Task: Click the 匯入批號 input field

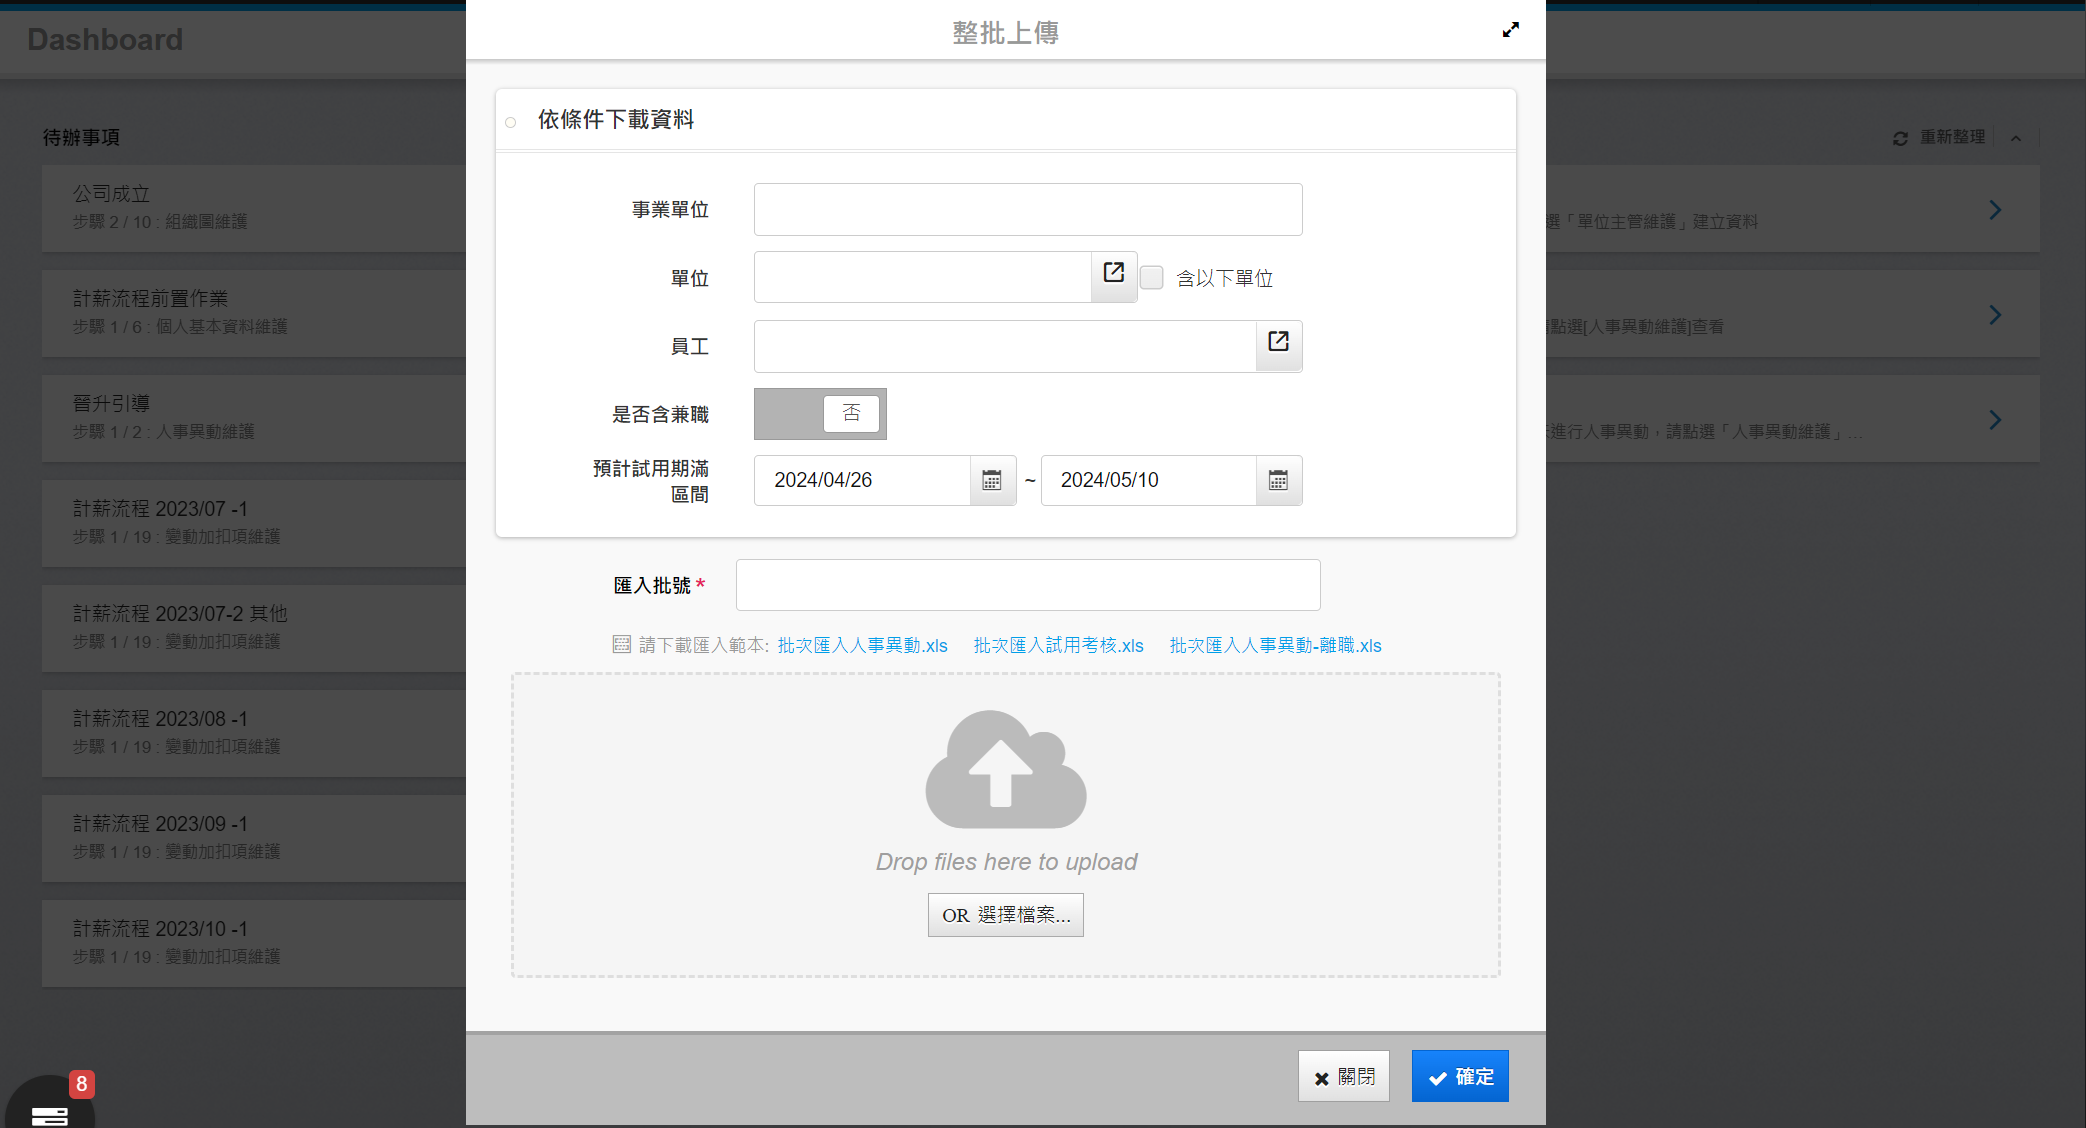Action: (1027, 585)
